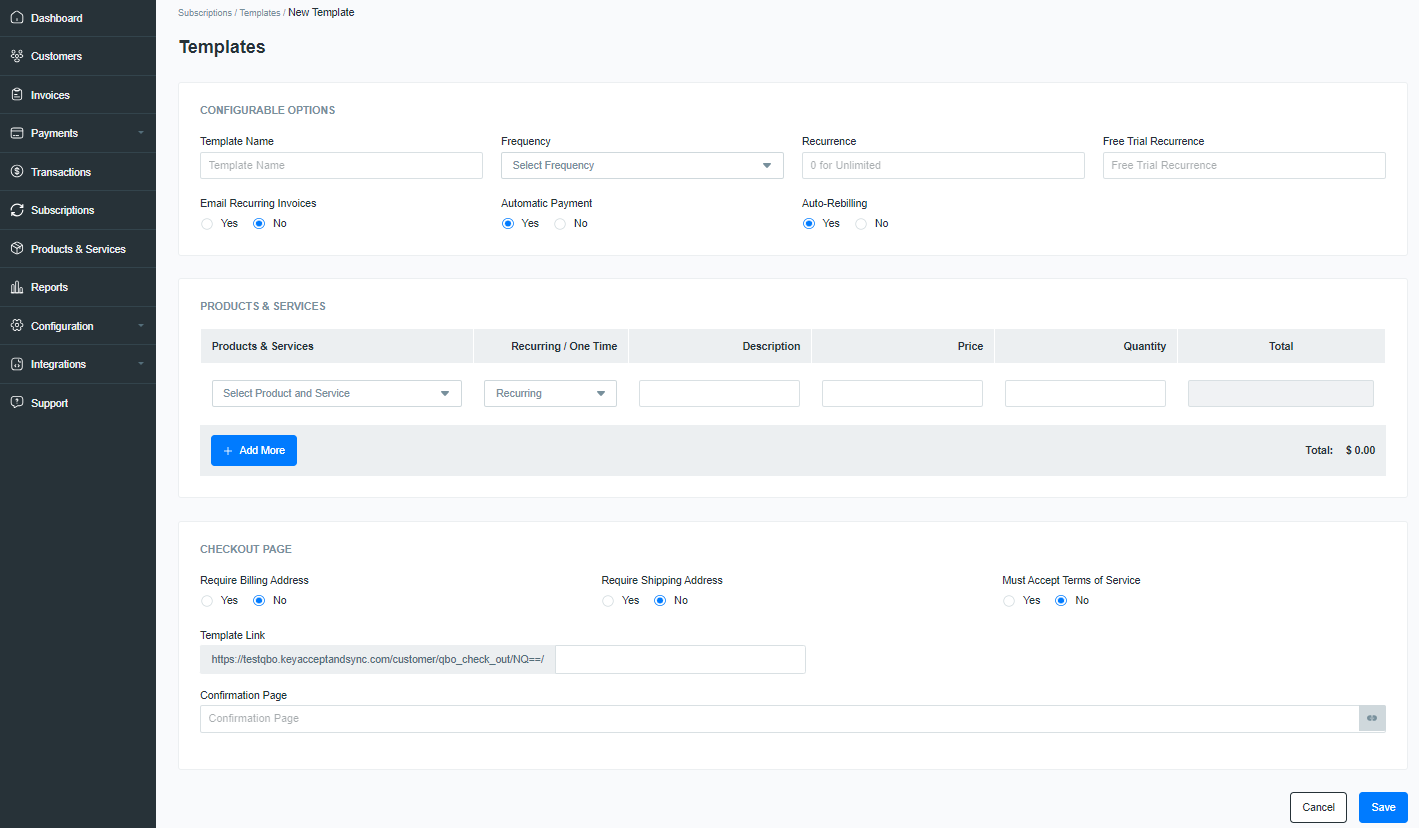Click Subscriptions breadcrumb link
Screen dimensions: 1419x828
[204, 13]
